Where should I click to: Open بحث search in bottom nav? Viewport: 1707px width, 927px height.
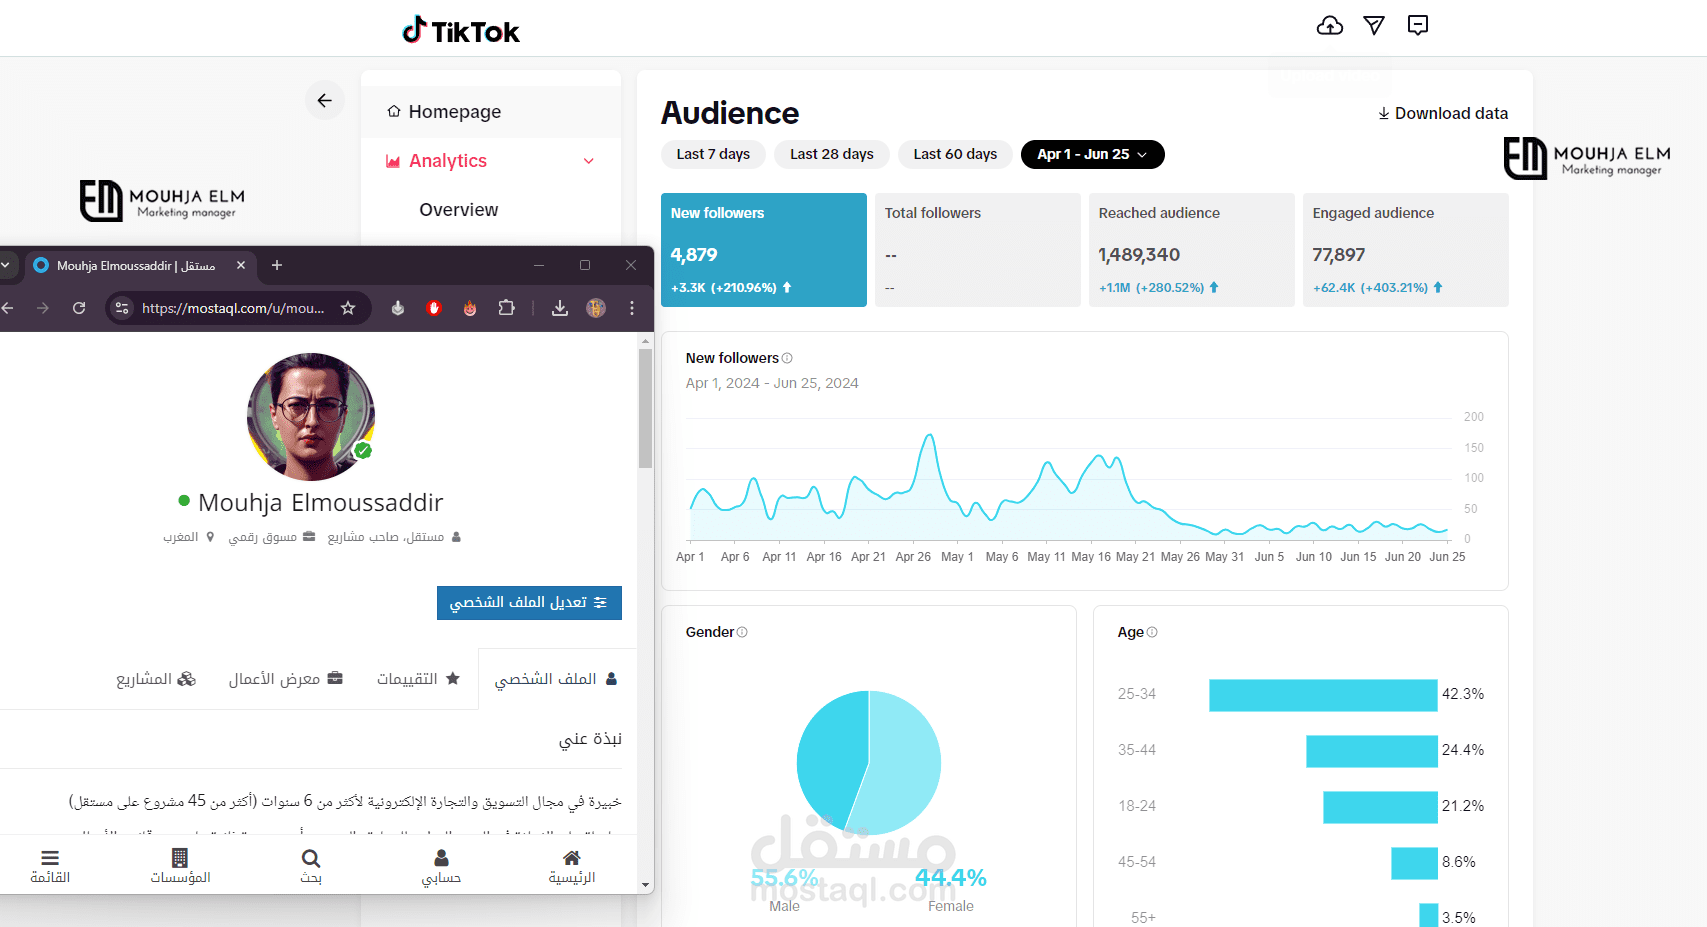[x=311, y=866]
